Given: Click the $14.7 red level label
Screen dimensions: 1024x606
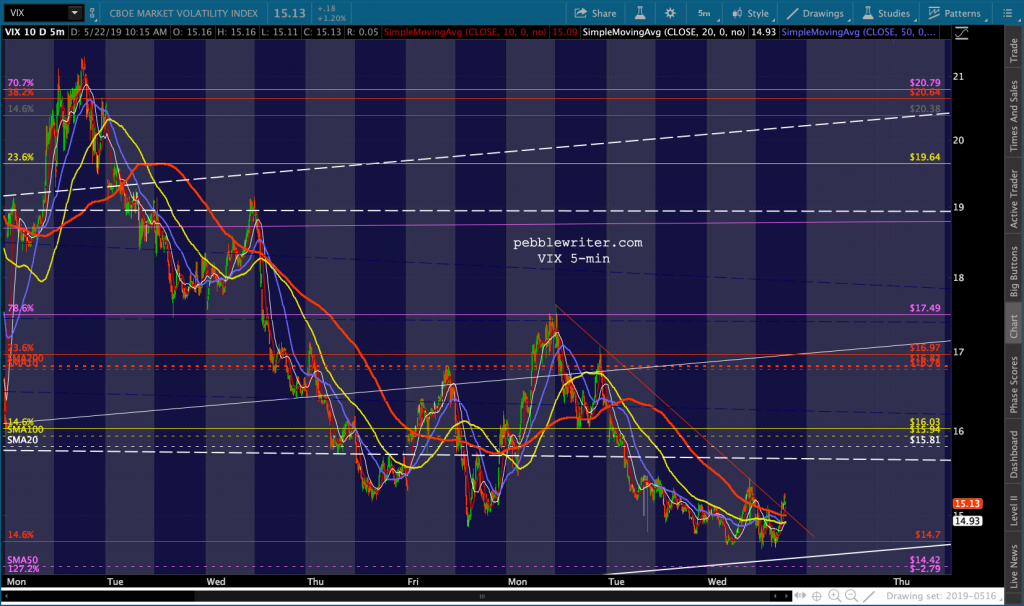Looking at the screenshot, I should click(x=927, y=534).
